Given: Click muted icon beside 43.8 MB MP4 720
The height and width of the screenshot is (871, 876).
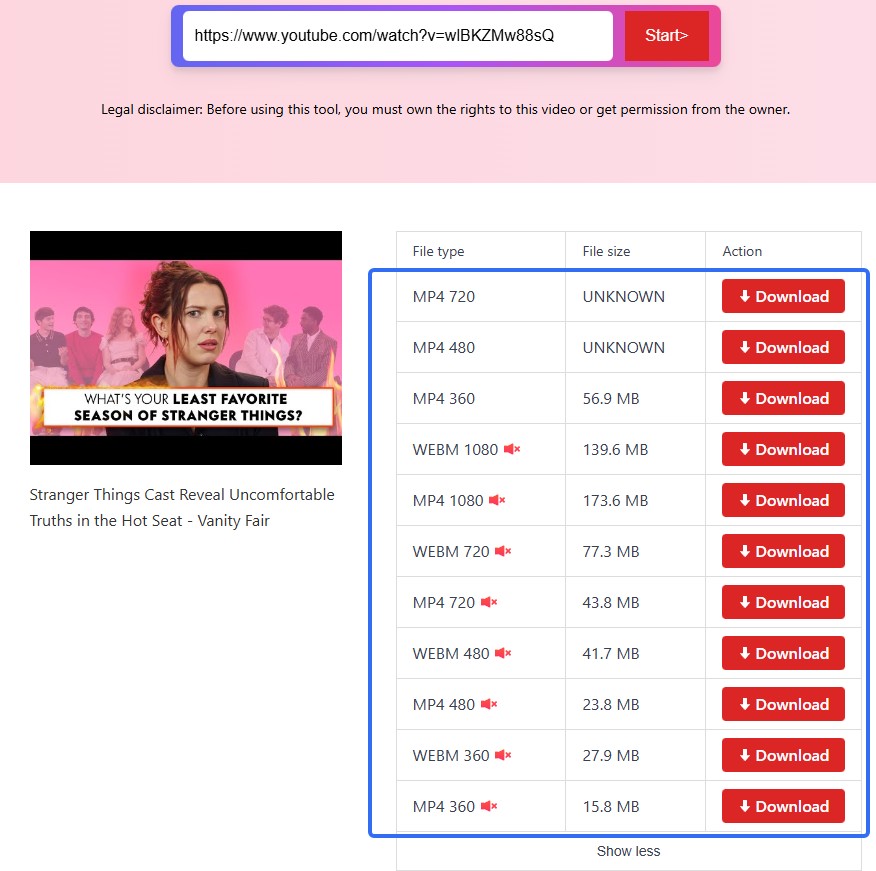Looking at the screenshot, I should pos(489,603).
